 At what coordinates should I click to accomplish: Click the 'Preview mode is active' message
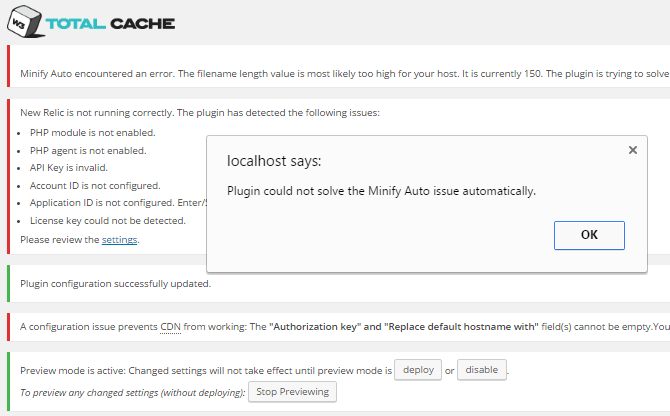[x=206, y=371]
